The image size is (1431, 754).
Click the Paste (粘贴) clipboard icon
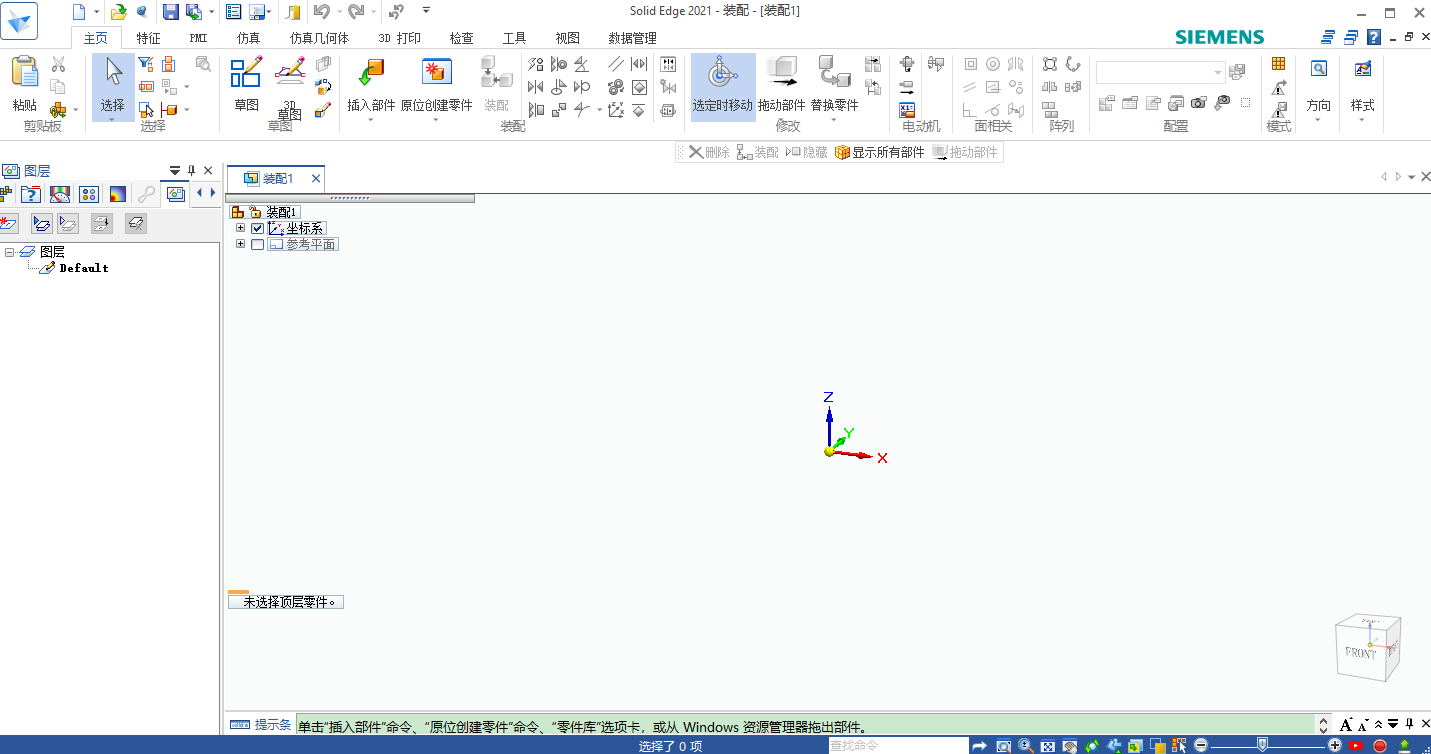click(x=25, y=74)
